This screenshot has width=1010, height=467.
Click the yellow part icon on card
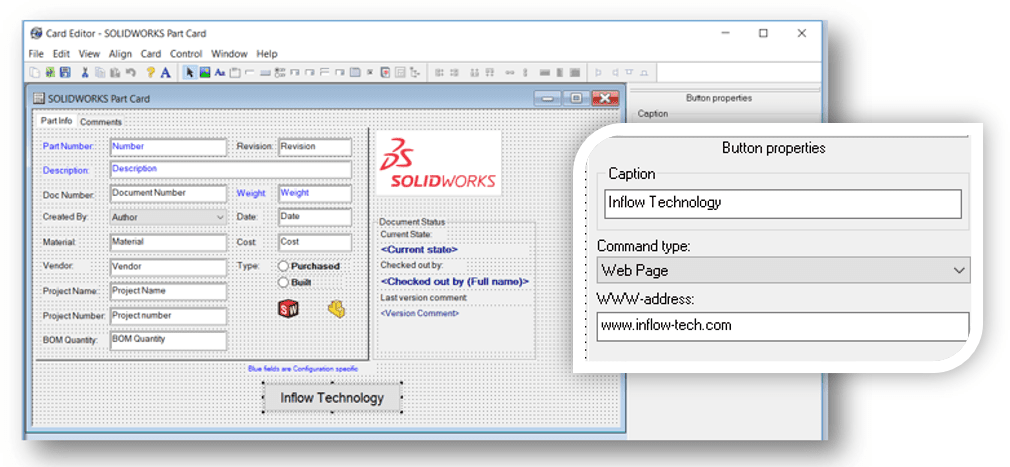tap(336, 309)
